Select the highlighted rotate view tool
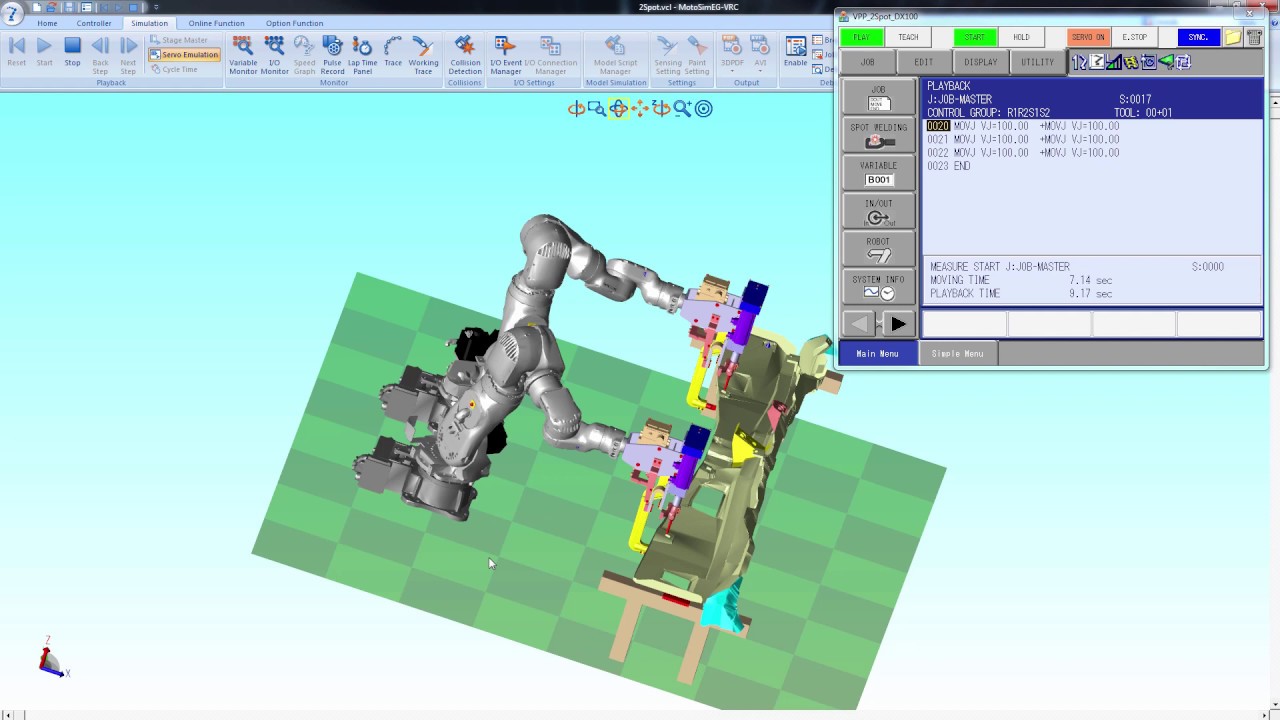This screenshot has height=720, width=1280. [618, 109]
